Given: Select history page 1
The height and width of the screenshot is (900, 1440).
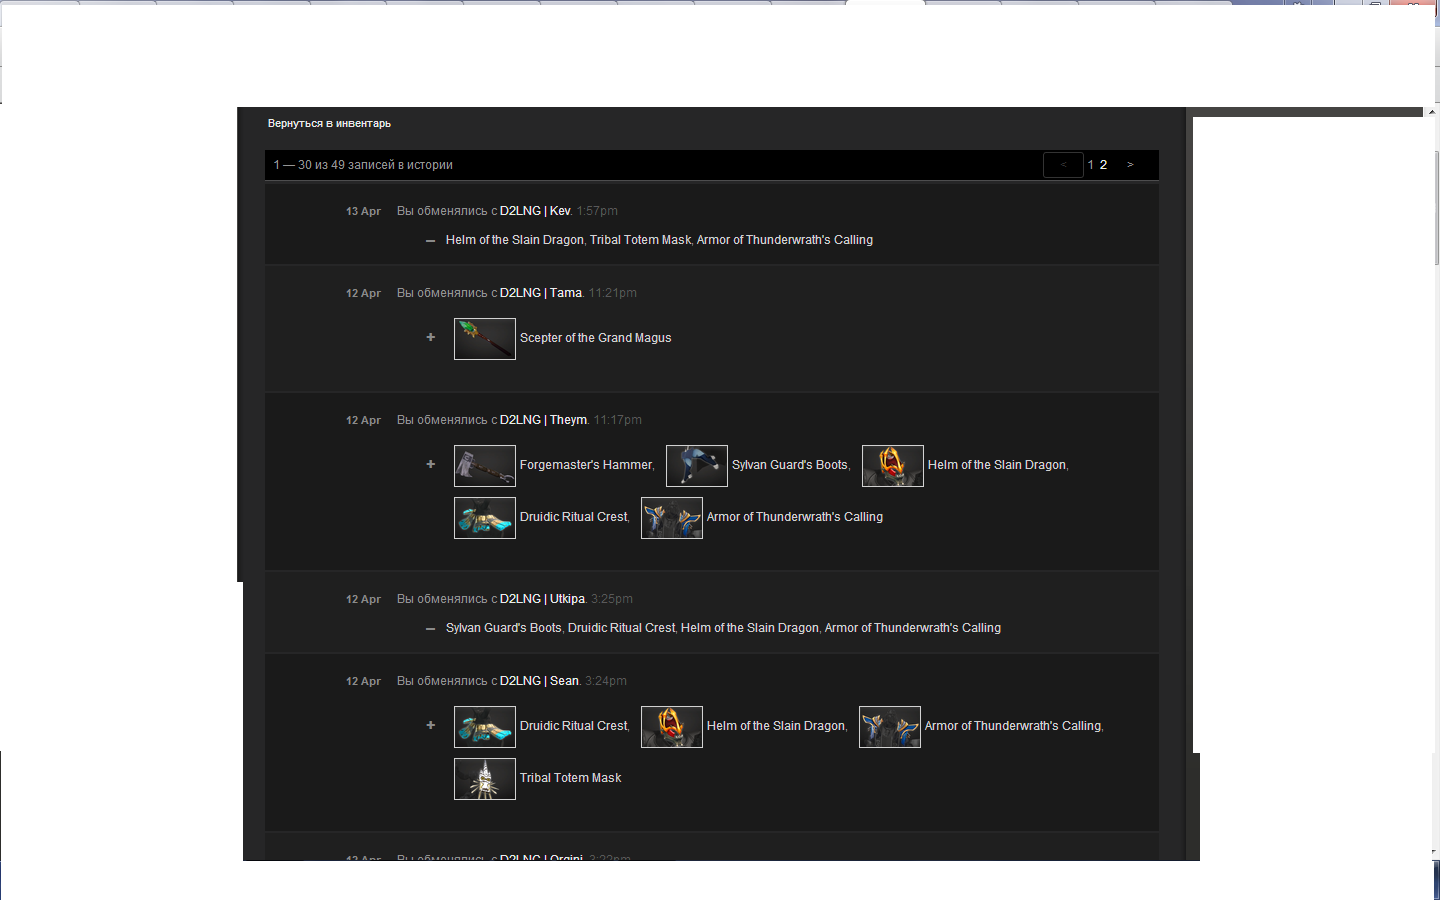Looking at the screenshot, I should pos(1091,165).
